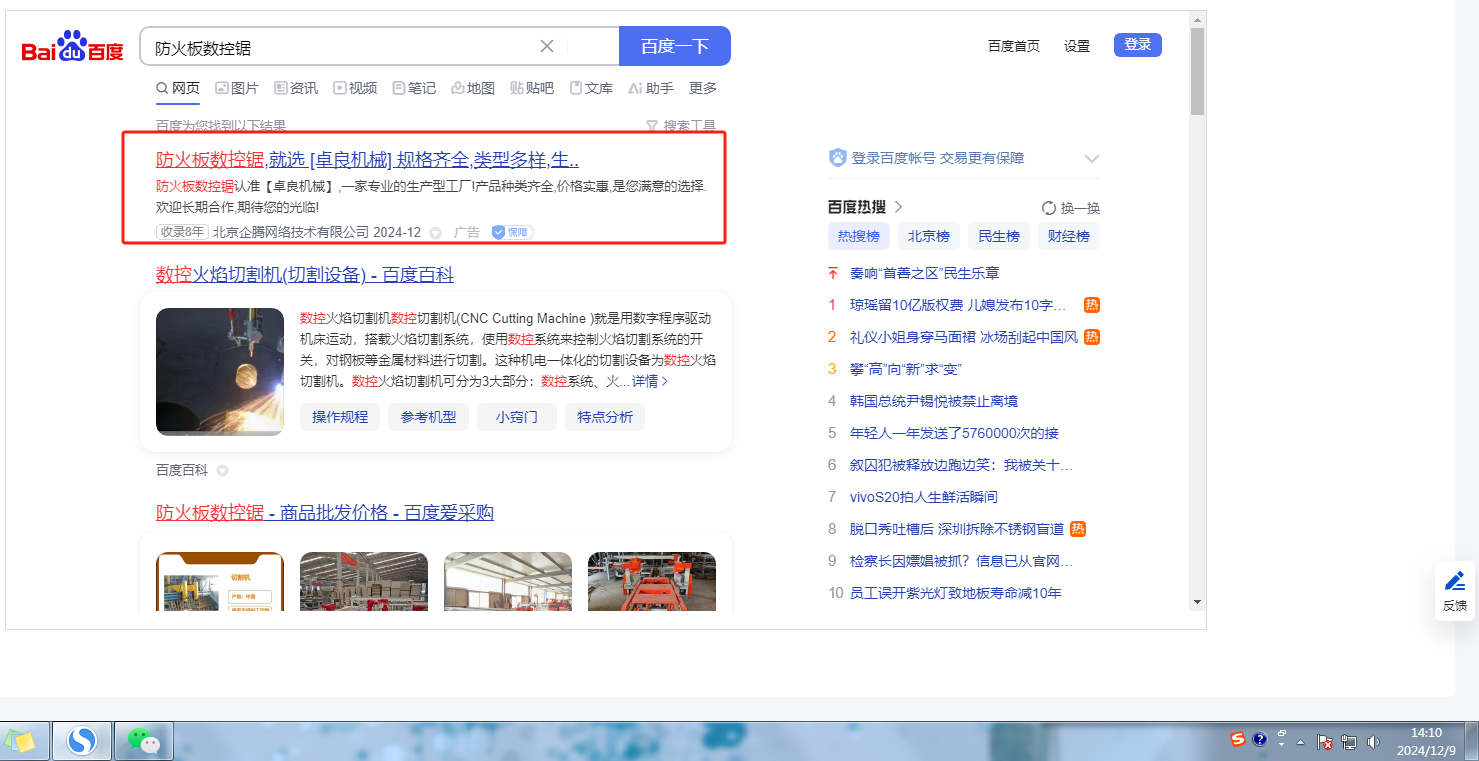Viewport: 1479px width, 761px height.
Task: Switch to the 视频 search tab
Action: tap(355, 88)
